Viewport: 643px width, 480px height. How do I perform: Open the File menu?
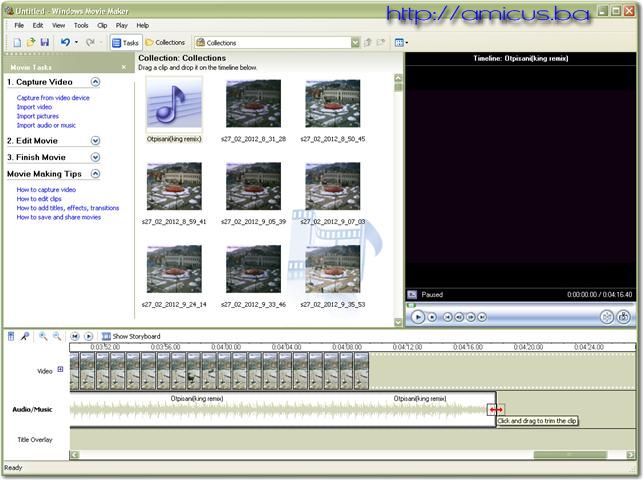click(19, 25)
